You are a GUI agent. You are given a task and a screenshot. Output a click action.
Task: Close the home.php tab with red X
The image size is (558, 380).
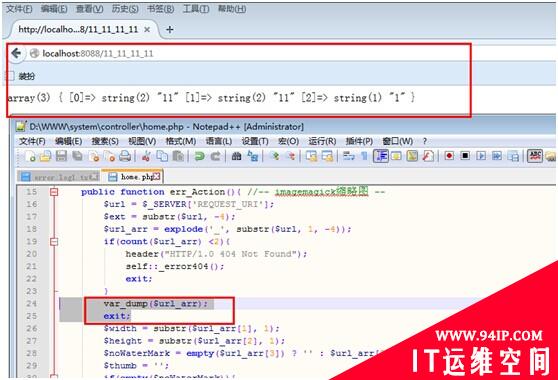tap(157, 176)
